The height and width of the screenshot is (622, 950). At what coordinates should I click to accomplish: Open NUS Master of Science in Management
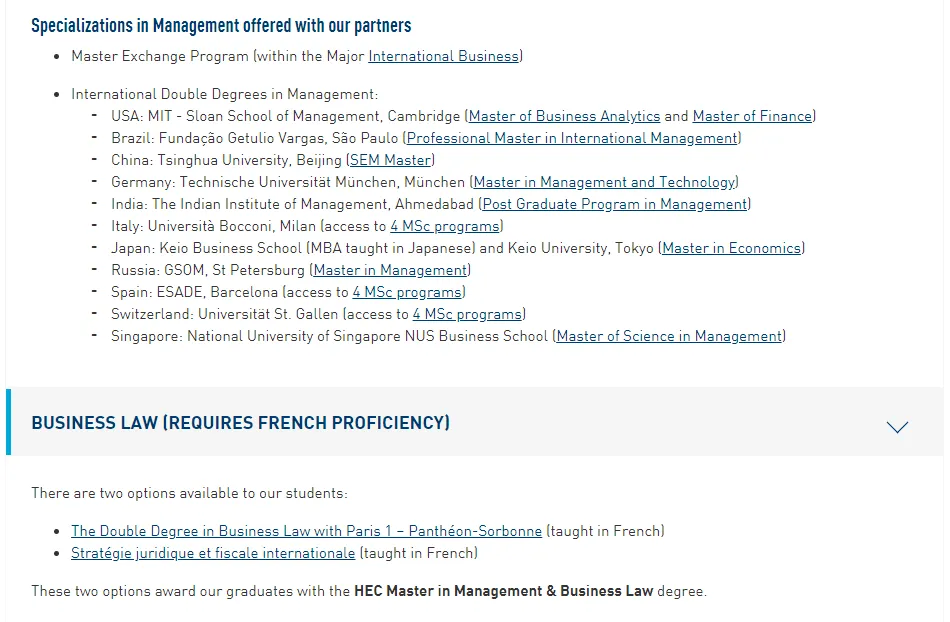669,336
